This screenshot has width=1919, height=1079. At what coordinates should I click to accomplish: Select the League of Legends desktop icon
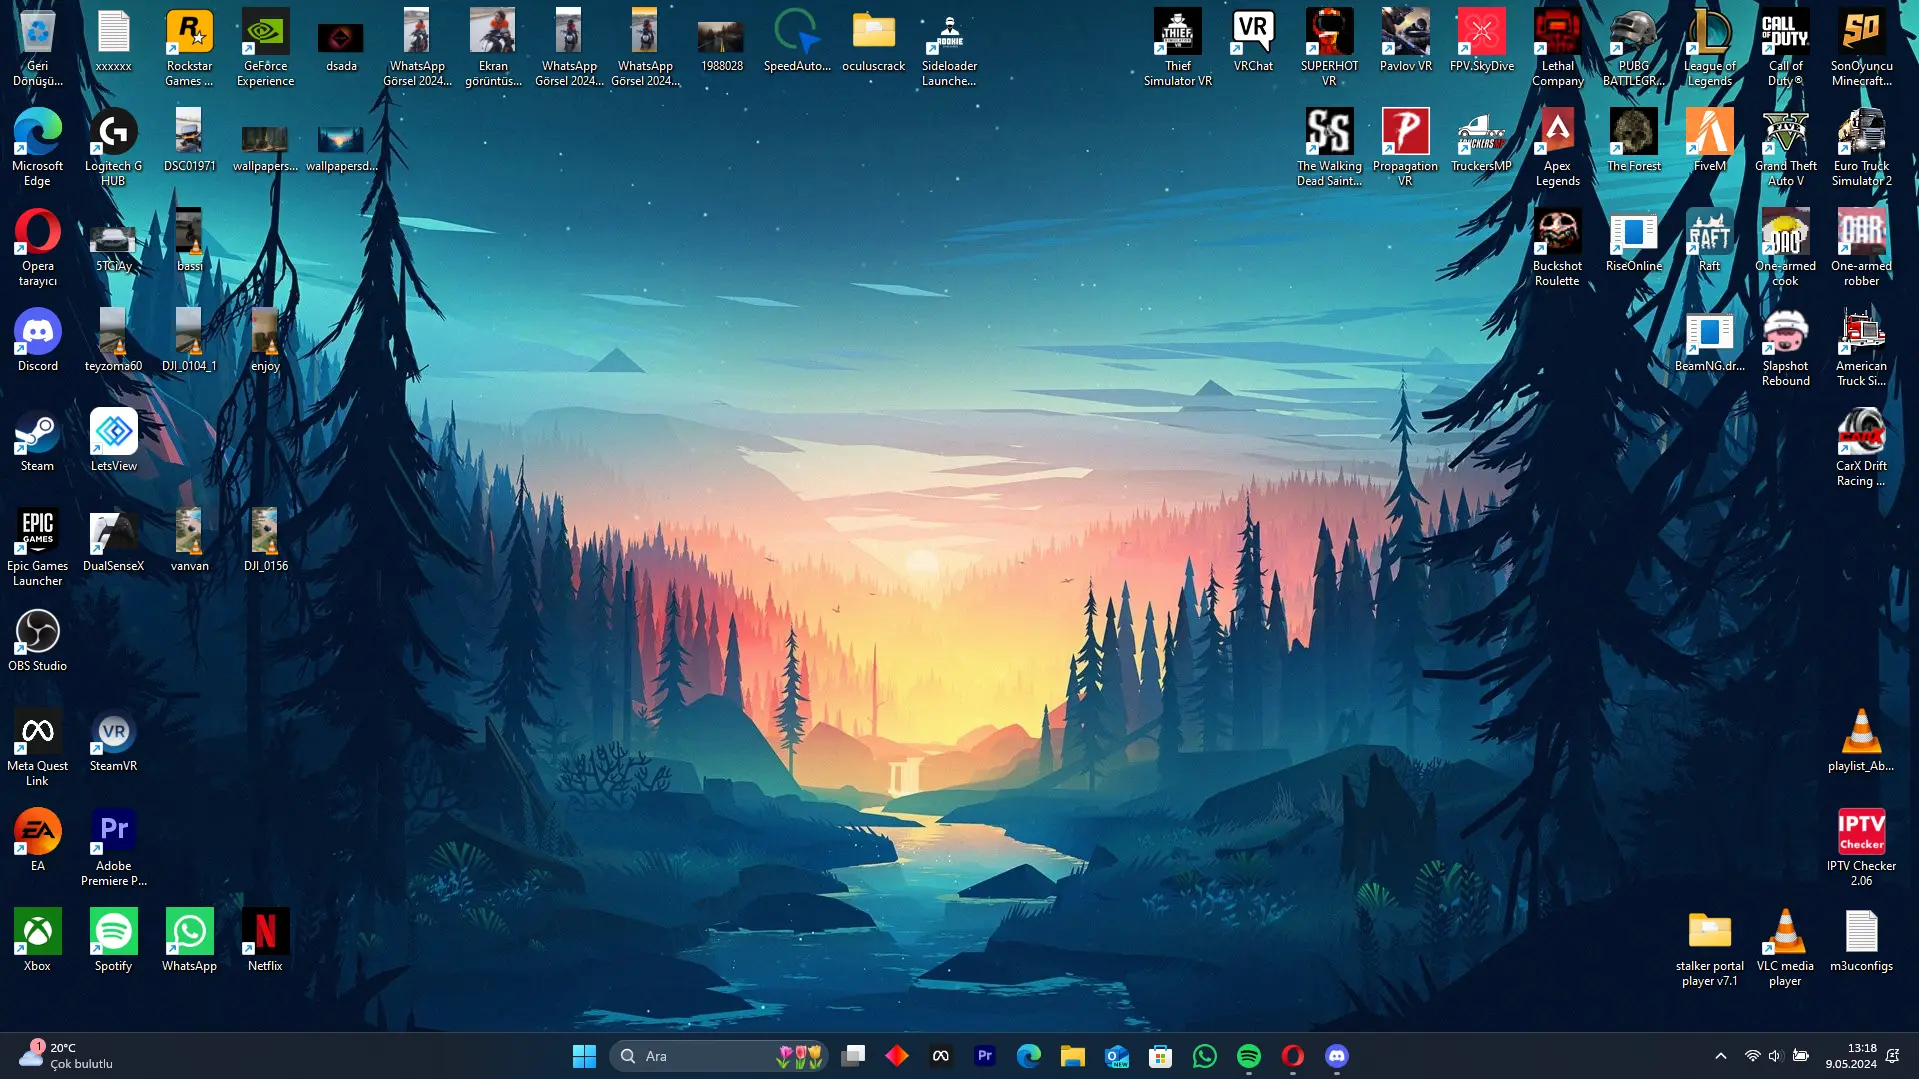point(1709,47)
